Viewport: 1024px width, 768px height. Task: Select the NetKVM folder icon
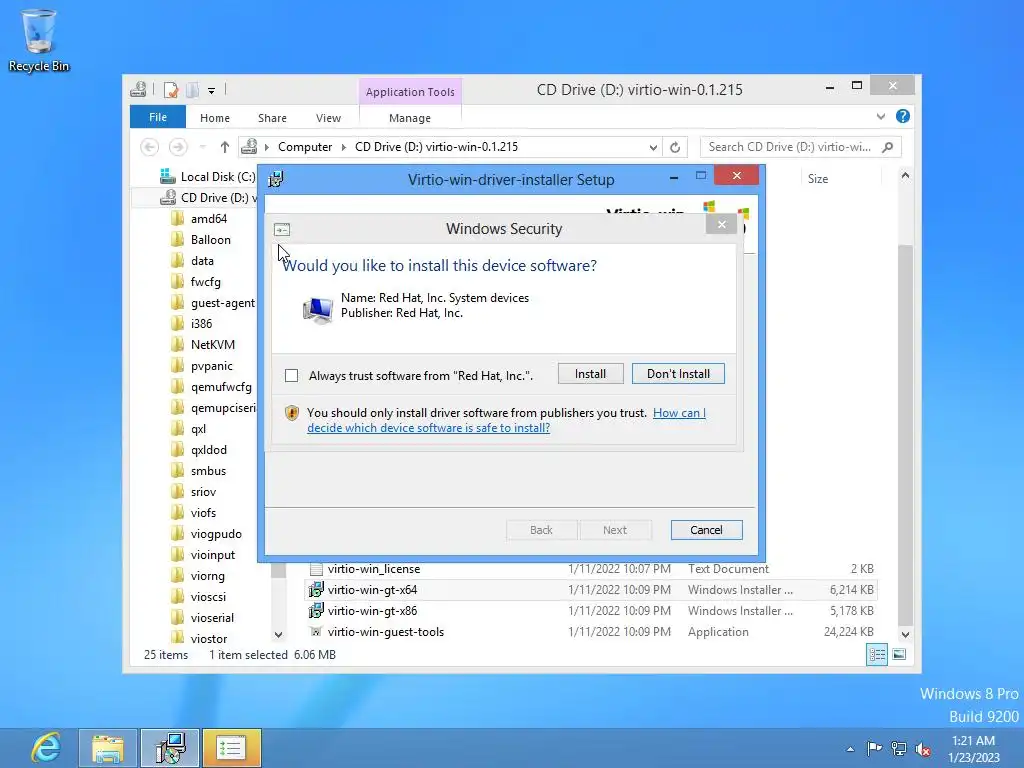tap(177, 344)
